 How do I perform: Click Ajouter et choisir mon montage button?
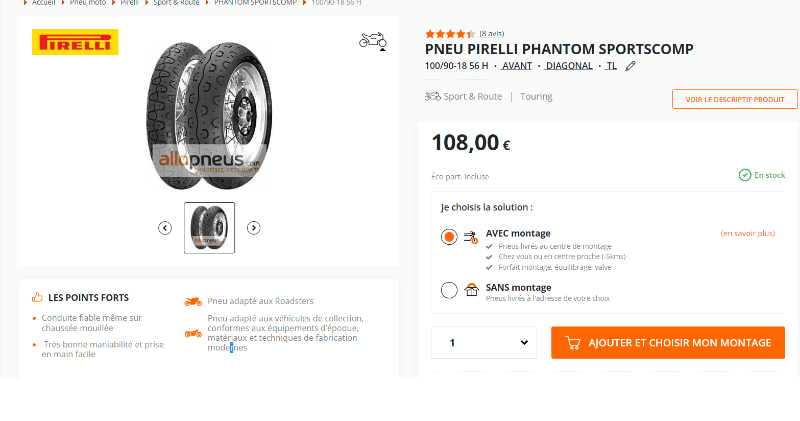pyautogui.click(x=667, y=343)
